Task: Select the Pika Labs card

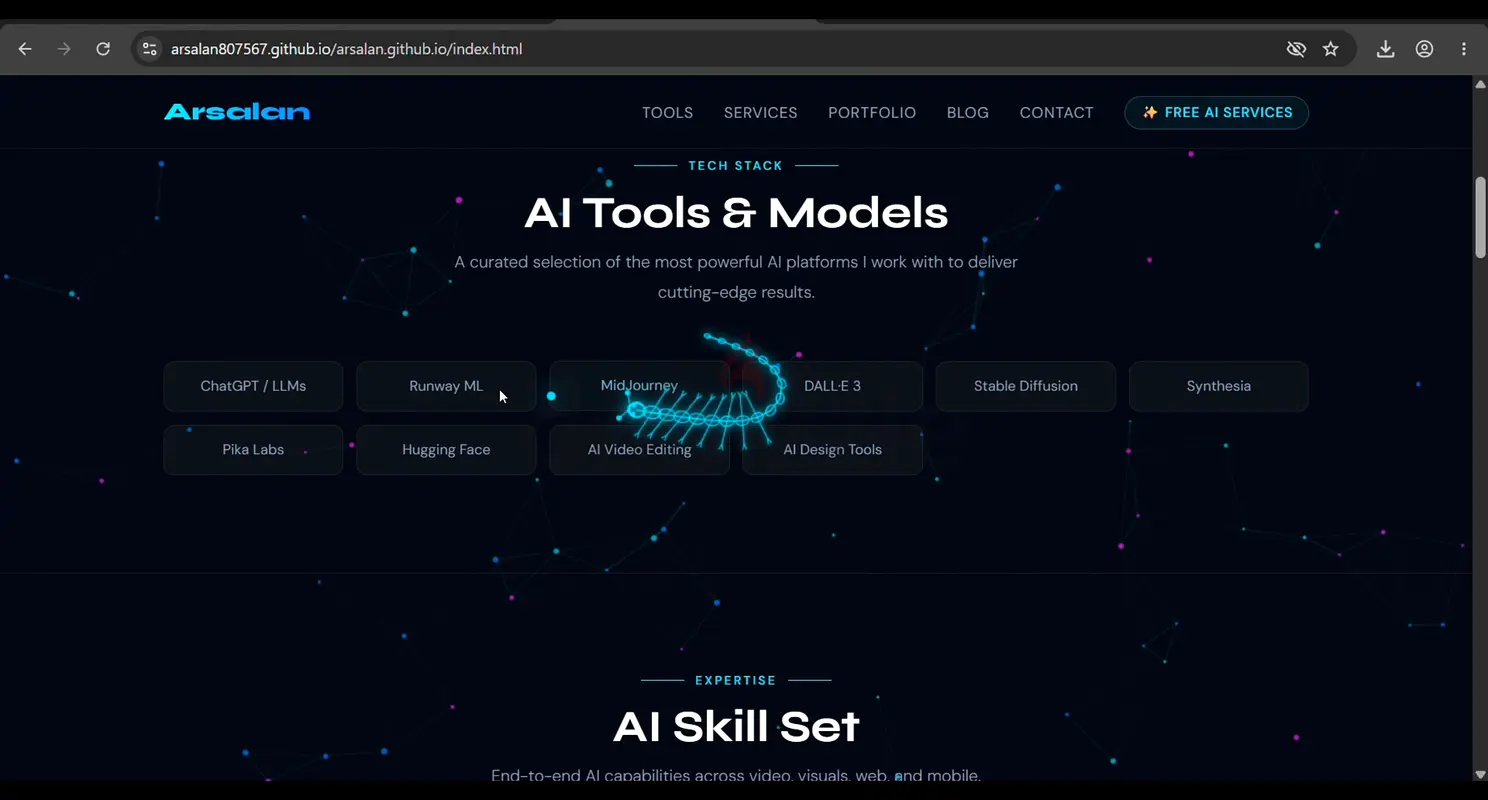Action: [x=253, y=450]
